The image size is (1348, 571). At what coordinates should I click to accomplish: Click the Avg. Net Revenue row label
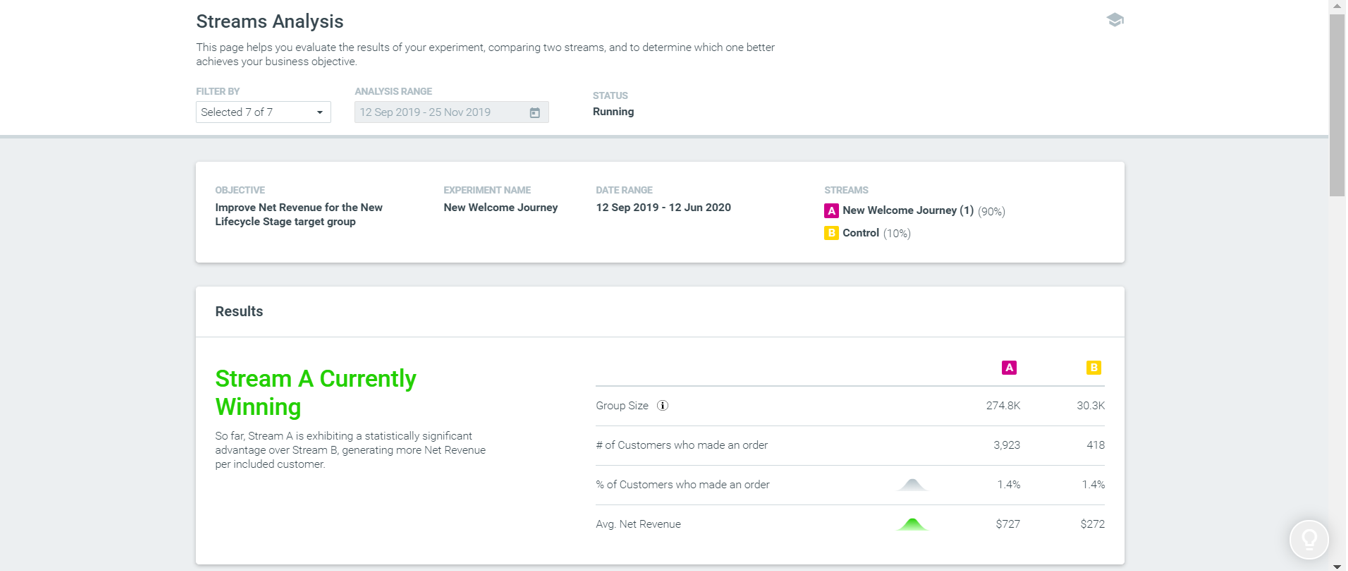[x=638, y=524]
